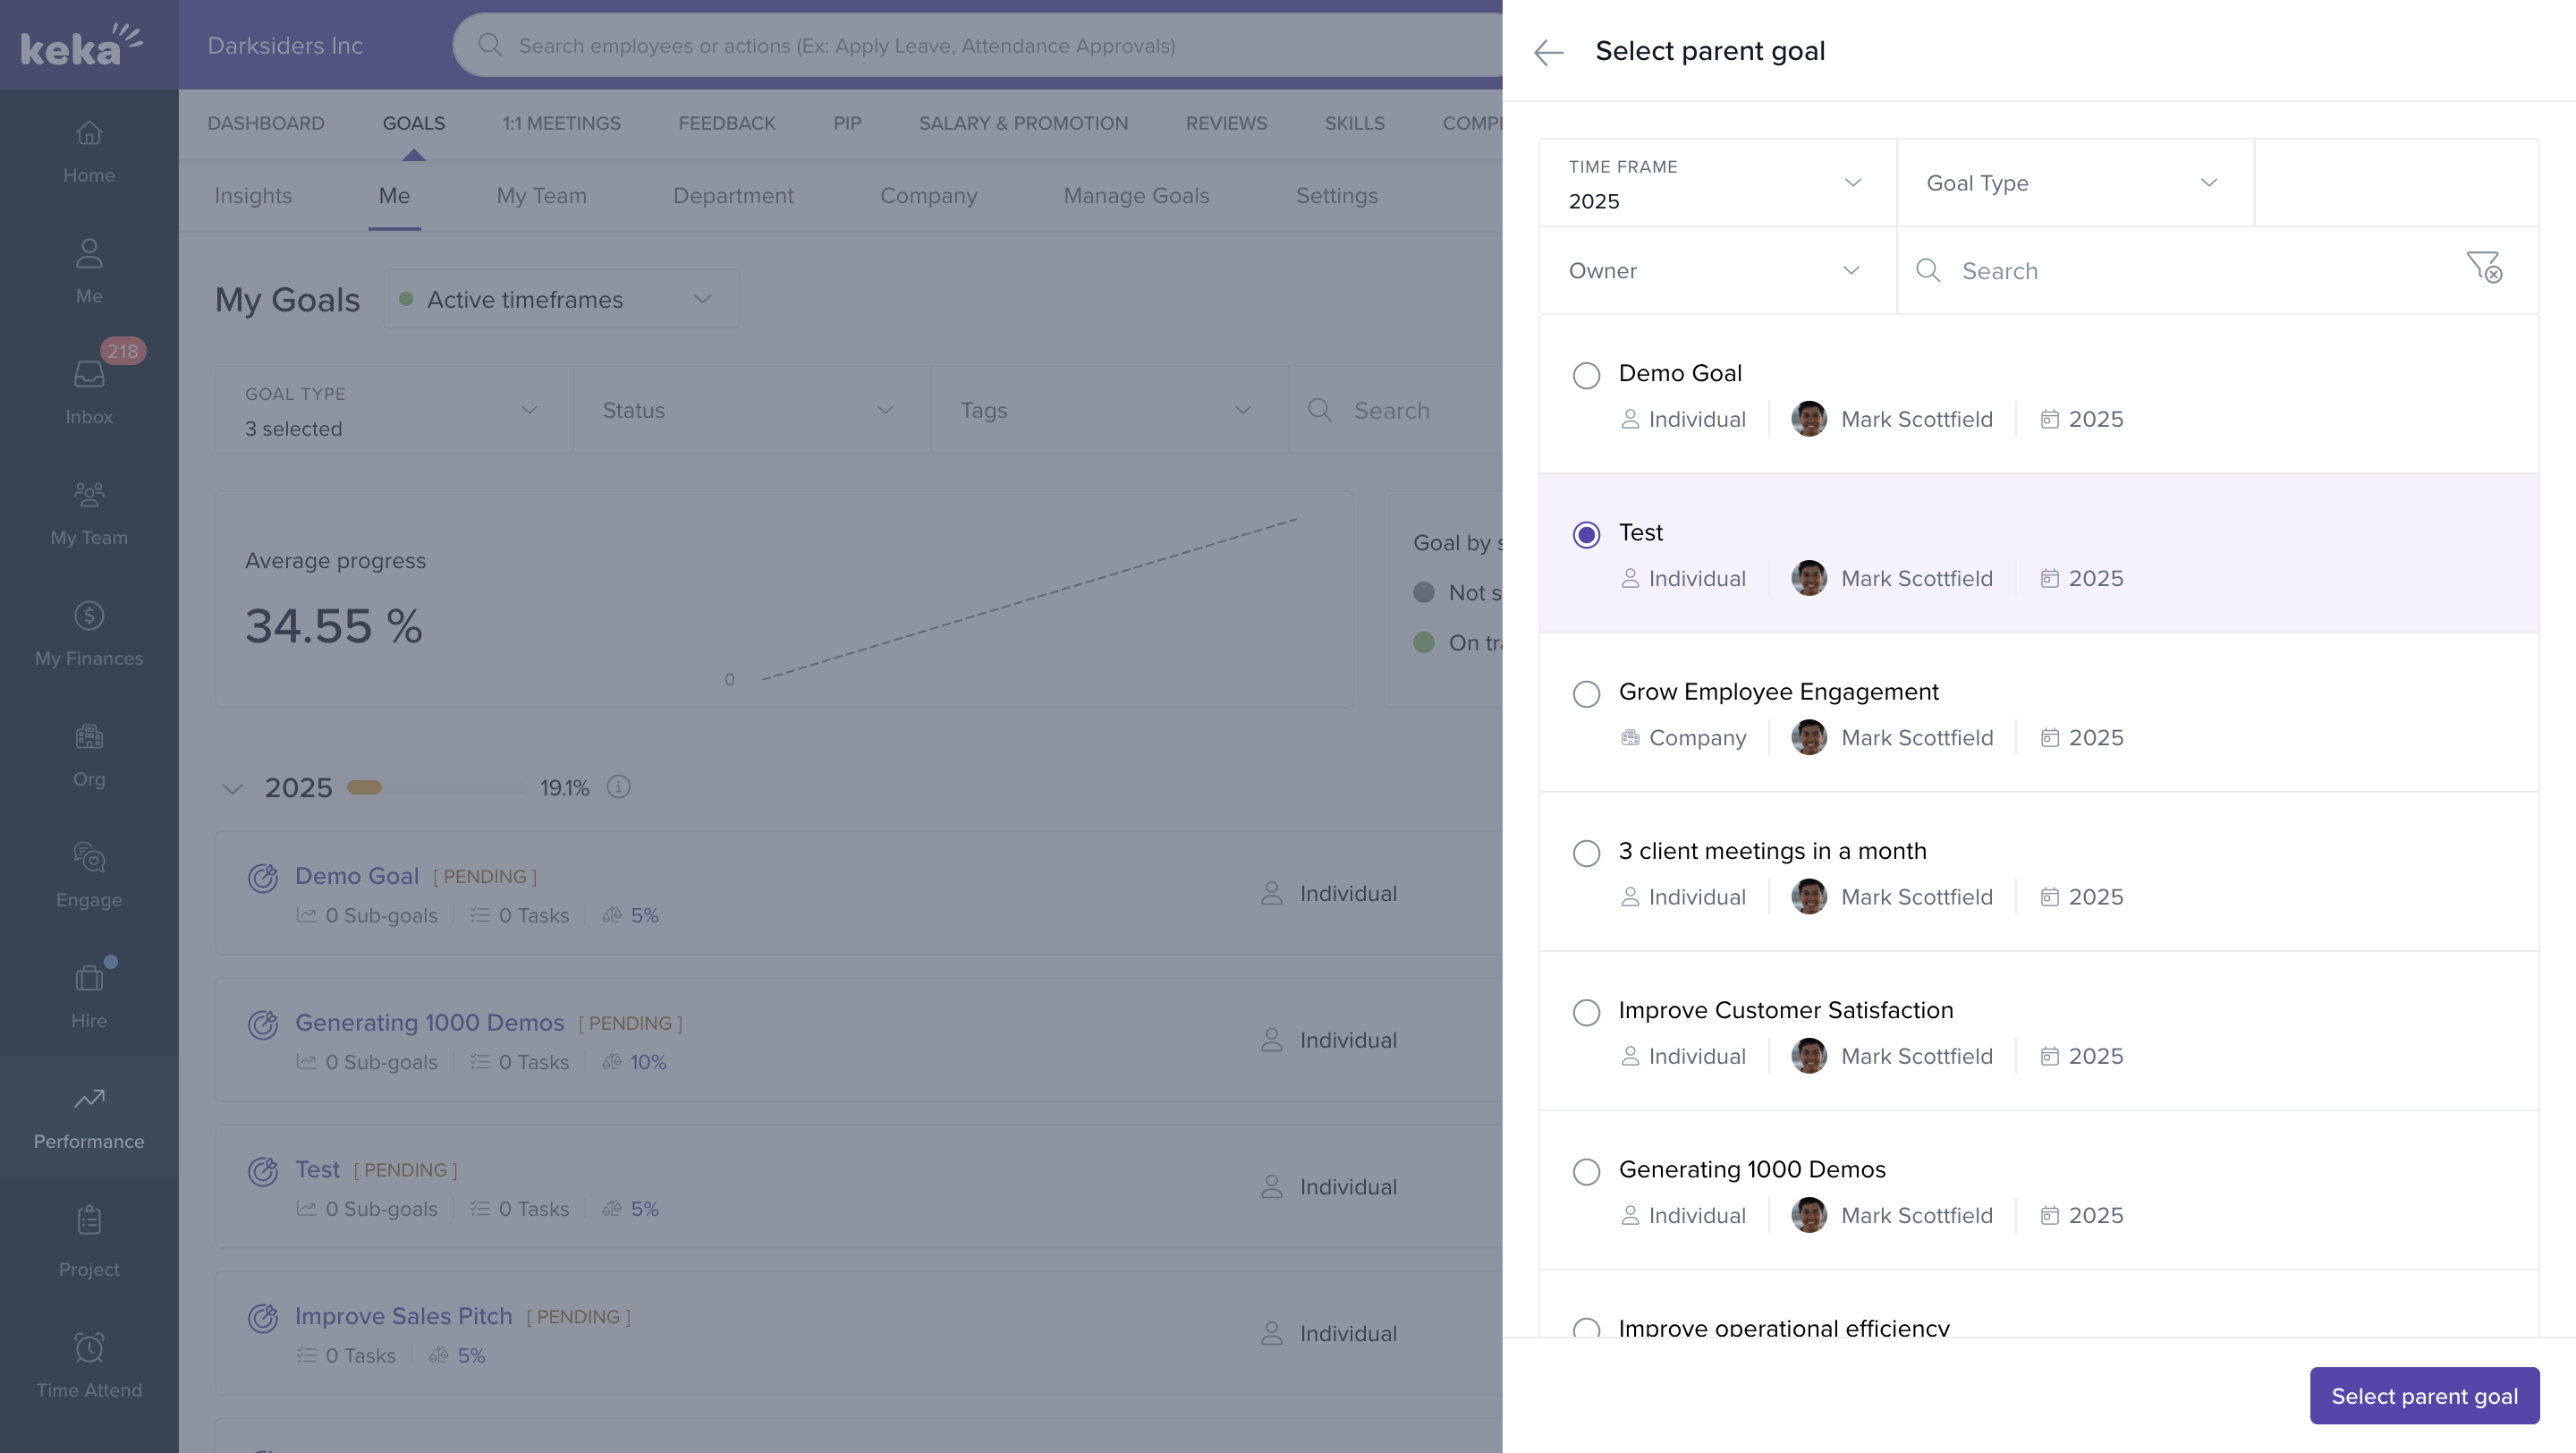Click the 2025 progress bar
This screenshot has width=2576, height=1453.
click(x=435, y=787)
